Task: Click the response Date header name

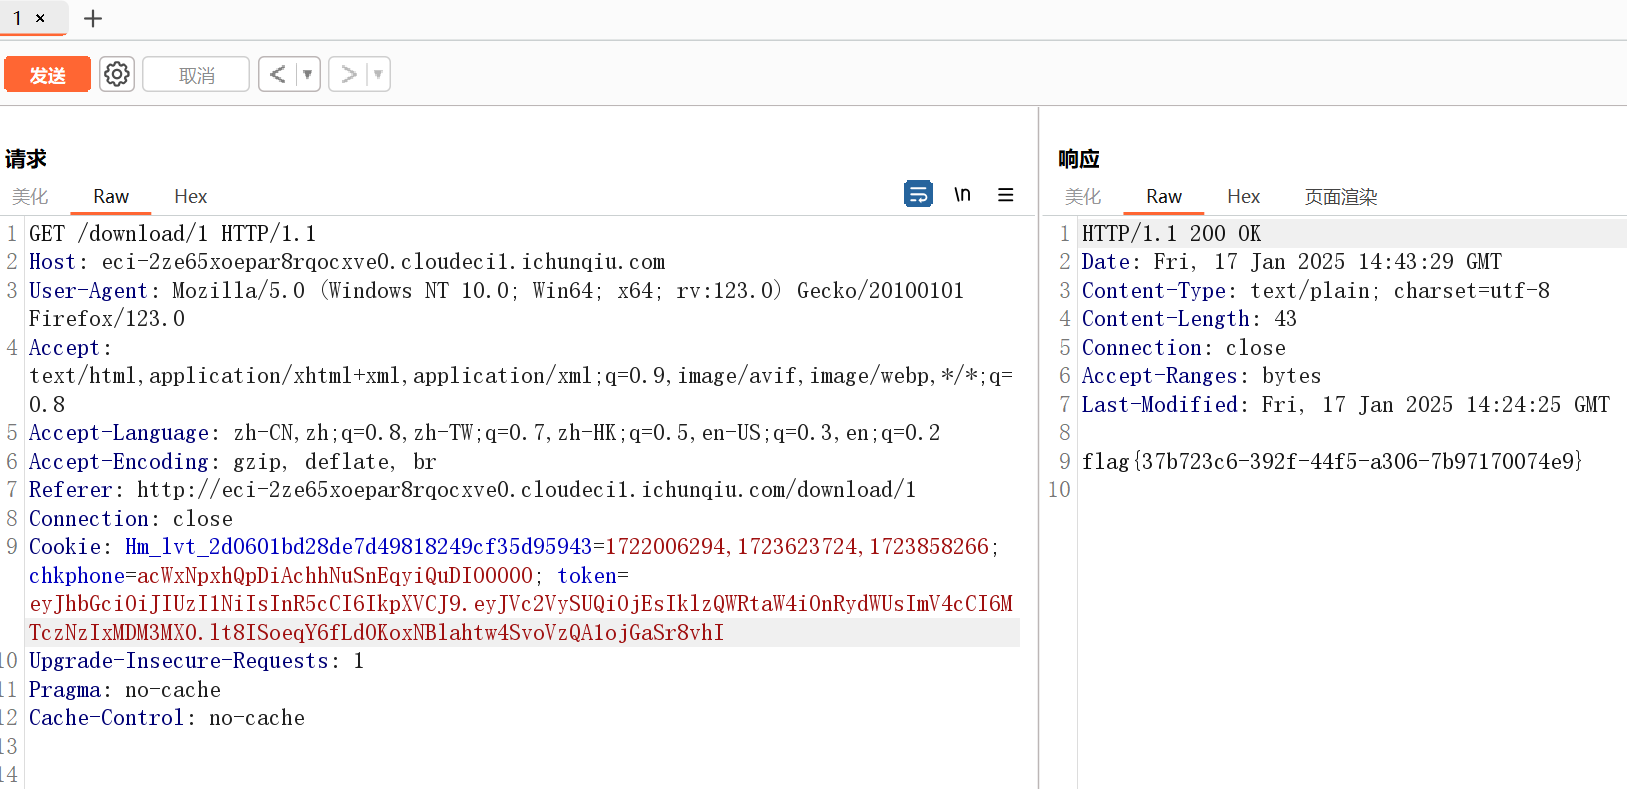Action: (1105, 262)
